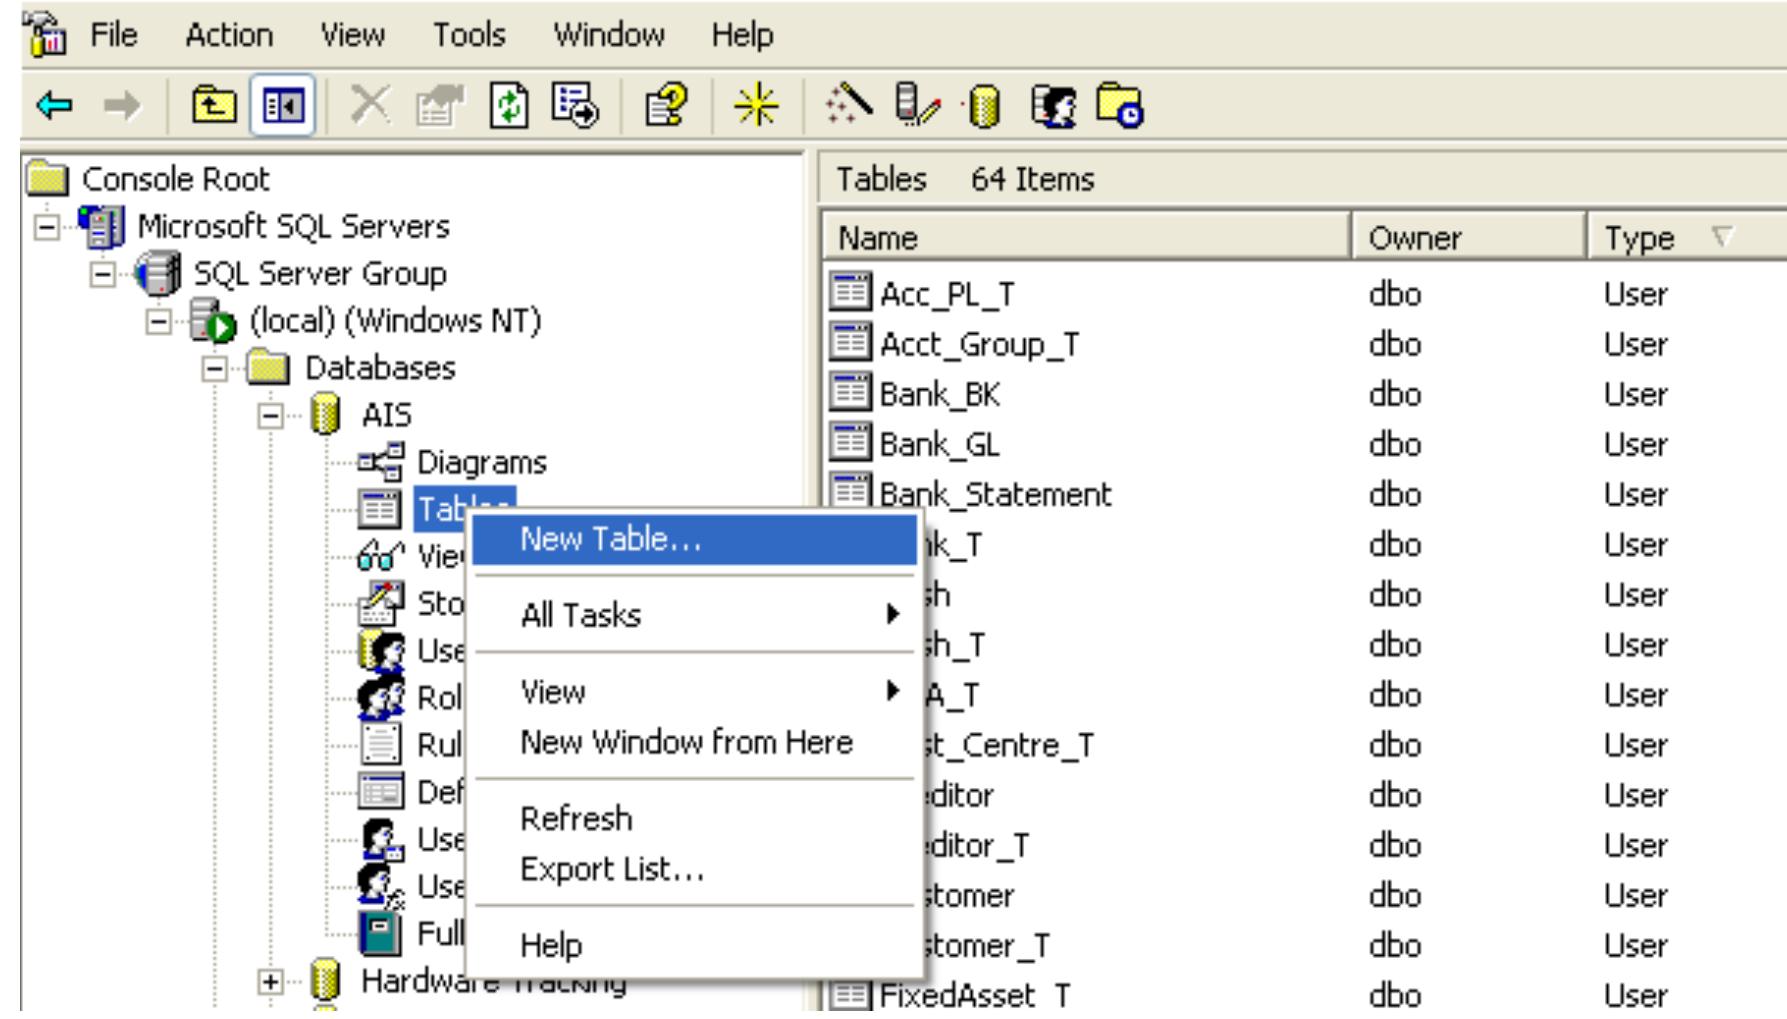The image size is (1787, 1019).
Task: Click the New Job folder-clock icon
Action: tap(1119, 105)
